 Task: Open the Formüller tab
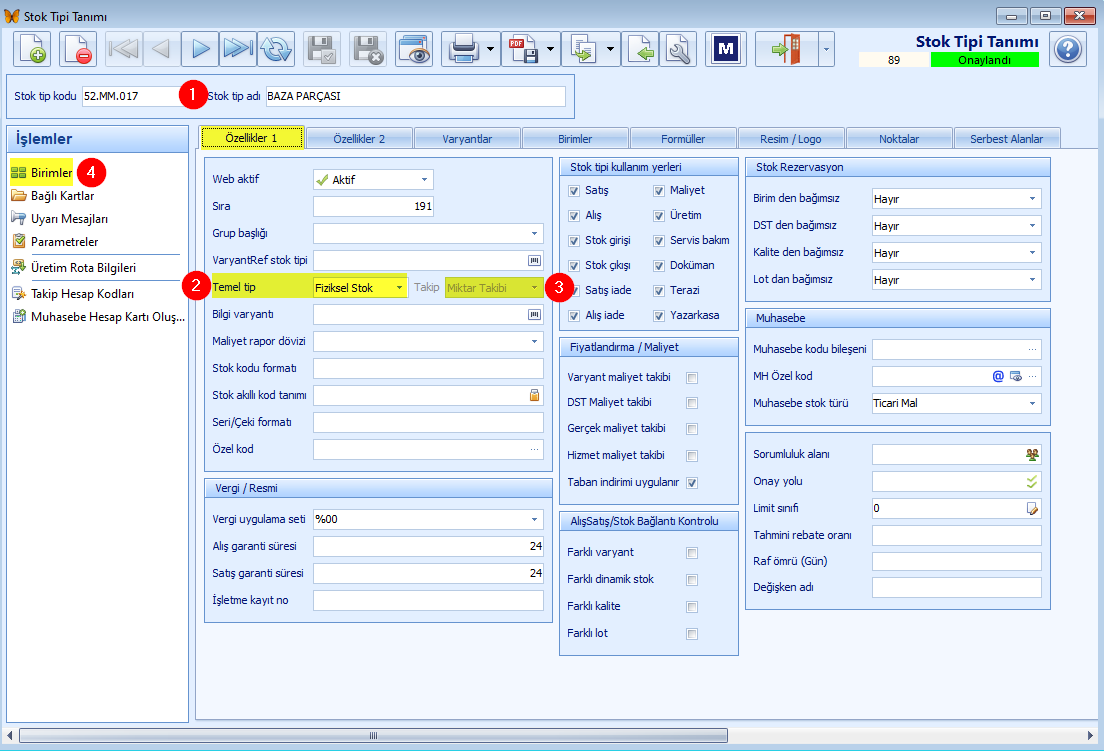683,139
